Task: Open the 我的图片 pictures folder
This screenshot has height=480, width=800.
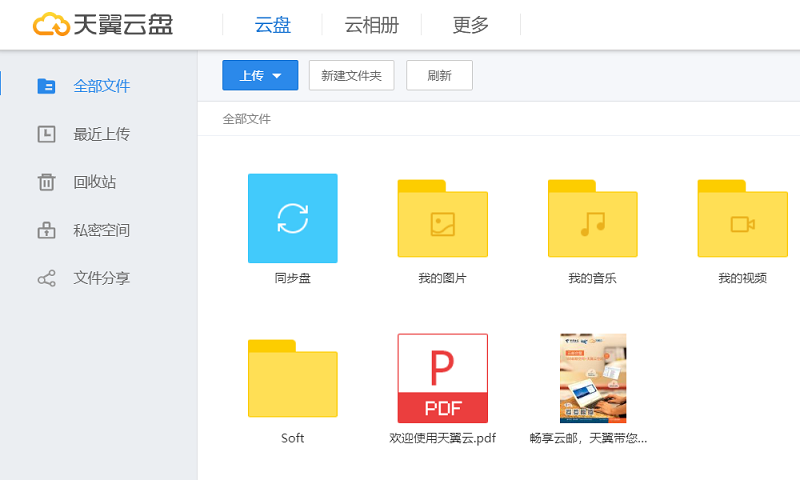Action: click(442, 222)
